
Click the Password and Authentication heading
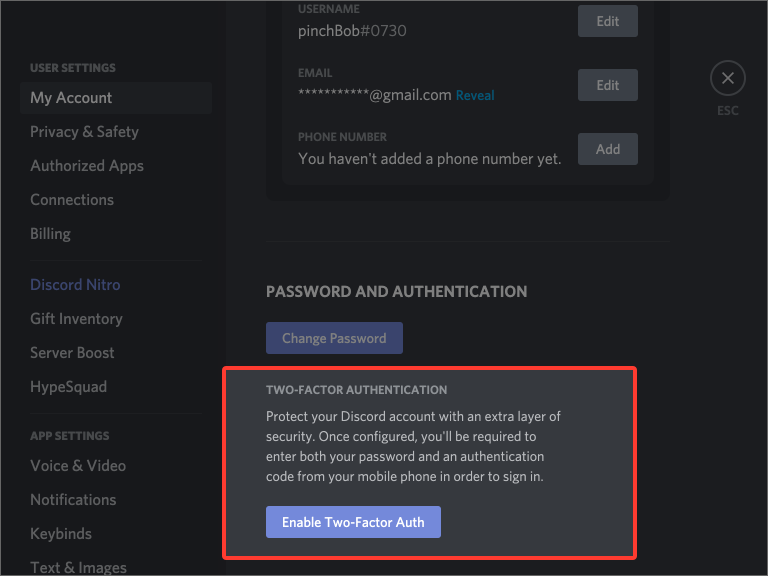396,291
